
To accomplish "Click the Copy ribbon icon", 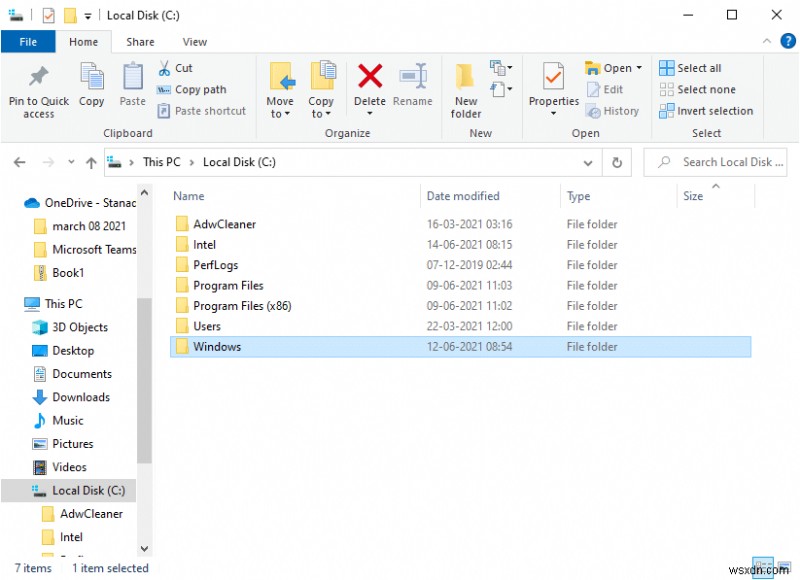I will pyautogui.click(x=92, y=77).
